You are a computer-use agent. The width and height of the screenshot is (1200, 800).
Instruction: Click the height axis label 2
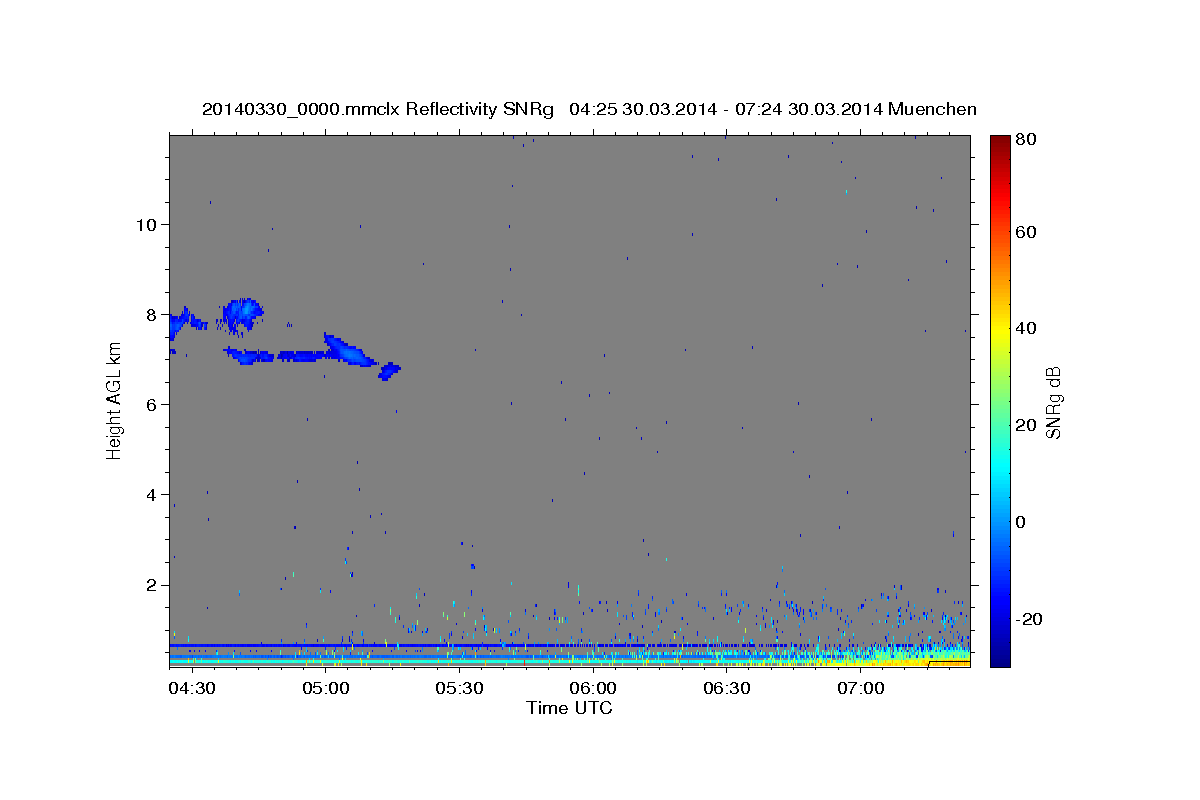coord(150,584)
